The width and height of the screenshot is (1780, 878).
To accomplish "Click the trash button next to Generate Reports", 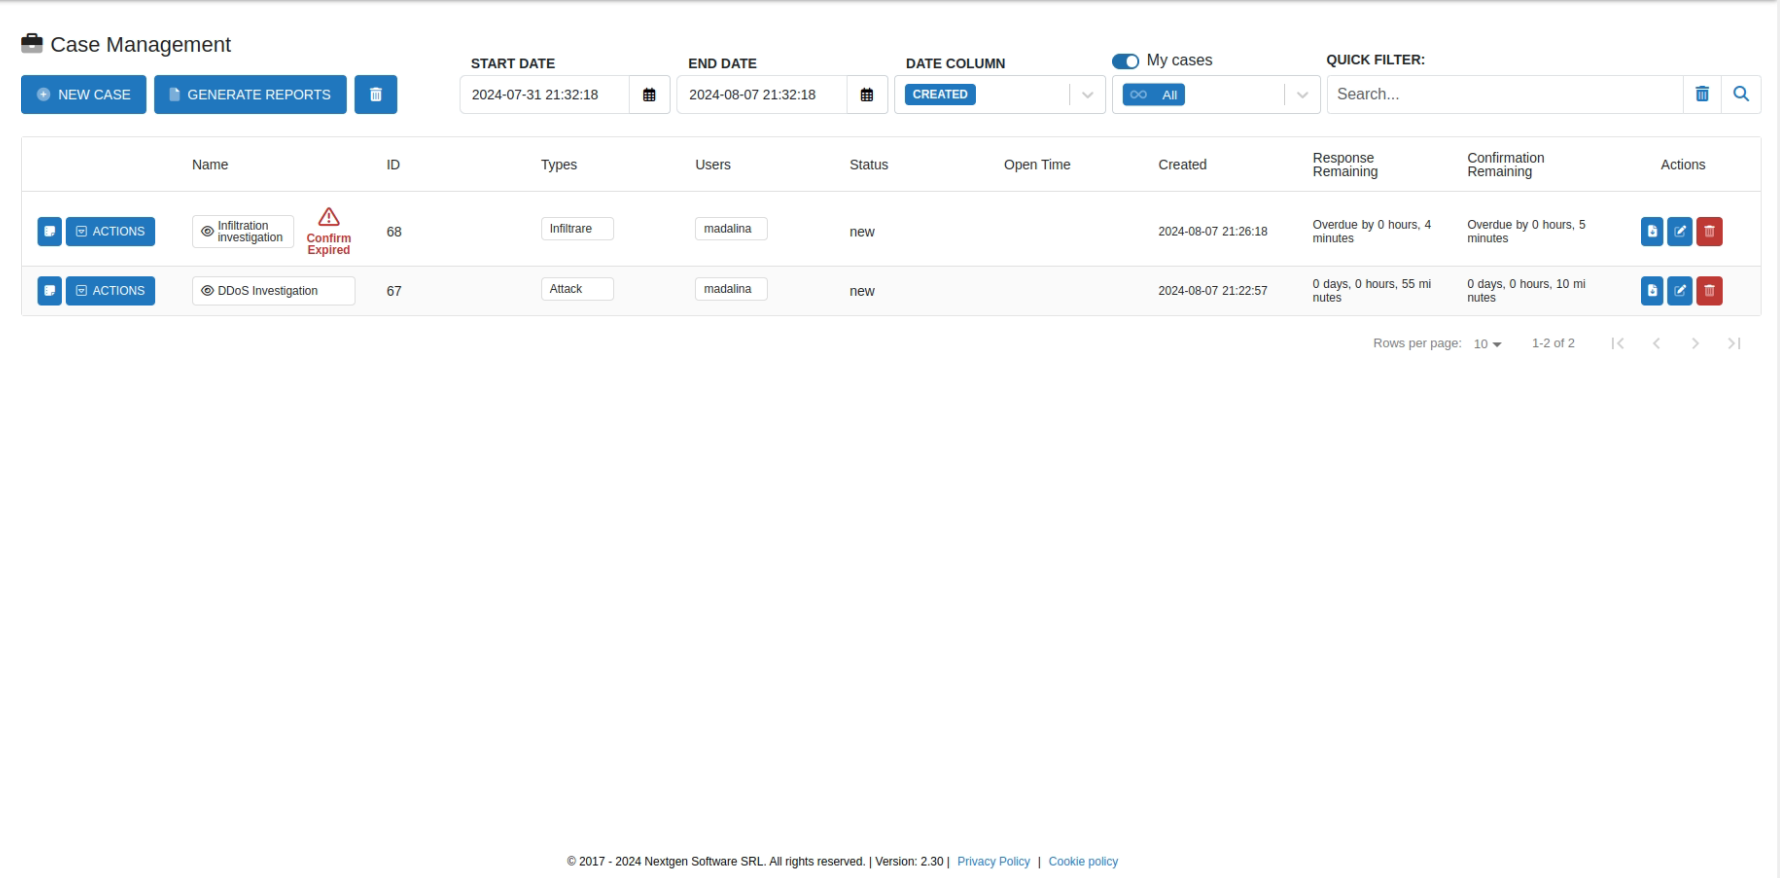I will (376, 94).
